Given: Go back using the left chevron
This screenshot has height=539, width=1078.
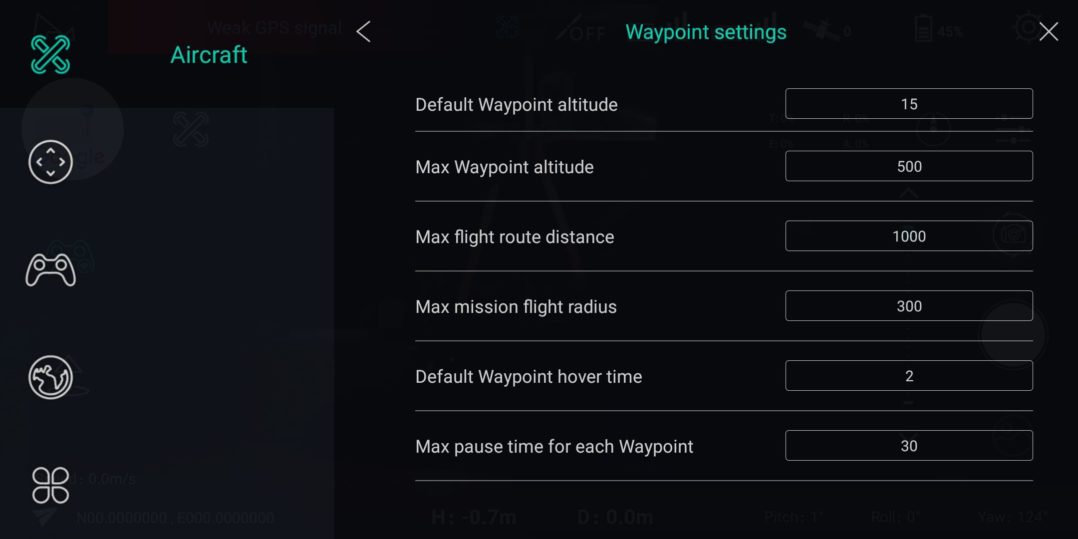Looking at the screenshot, I should pos(363,32).
